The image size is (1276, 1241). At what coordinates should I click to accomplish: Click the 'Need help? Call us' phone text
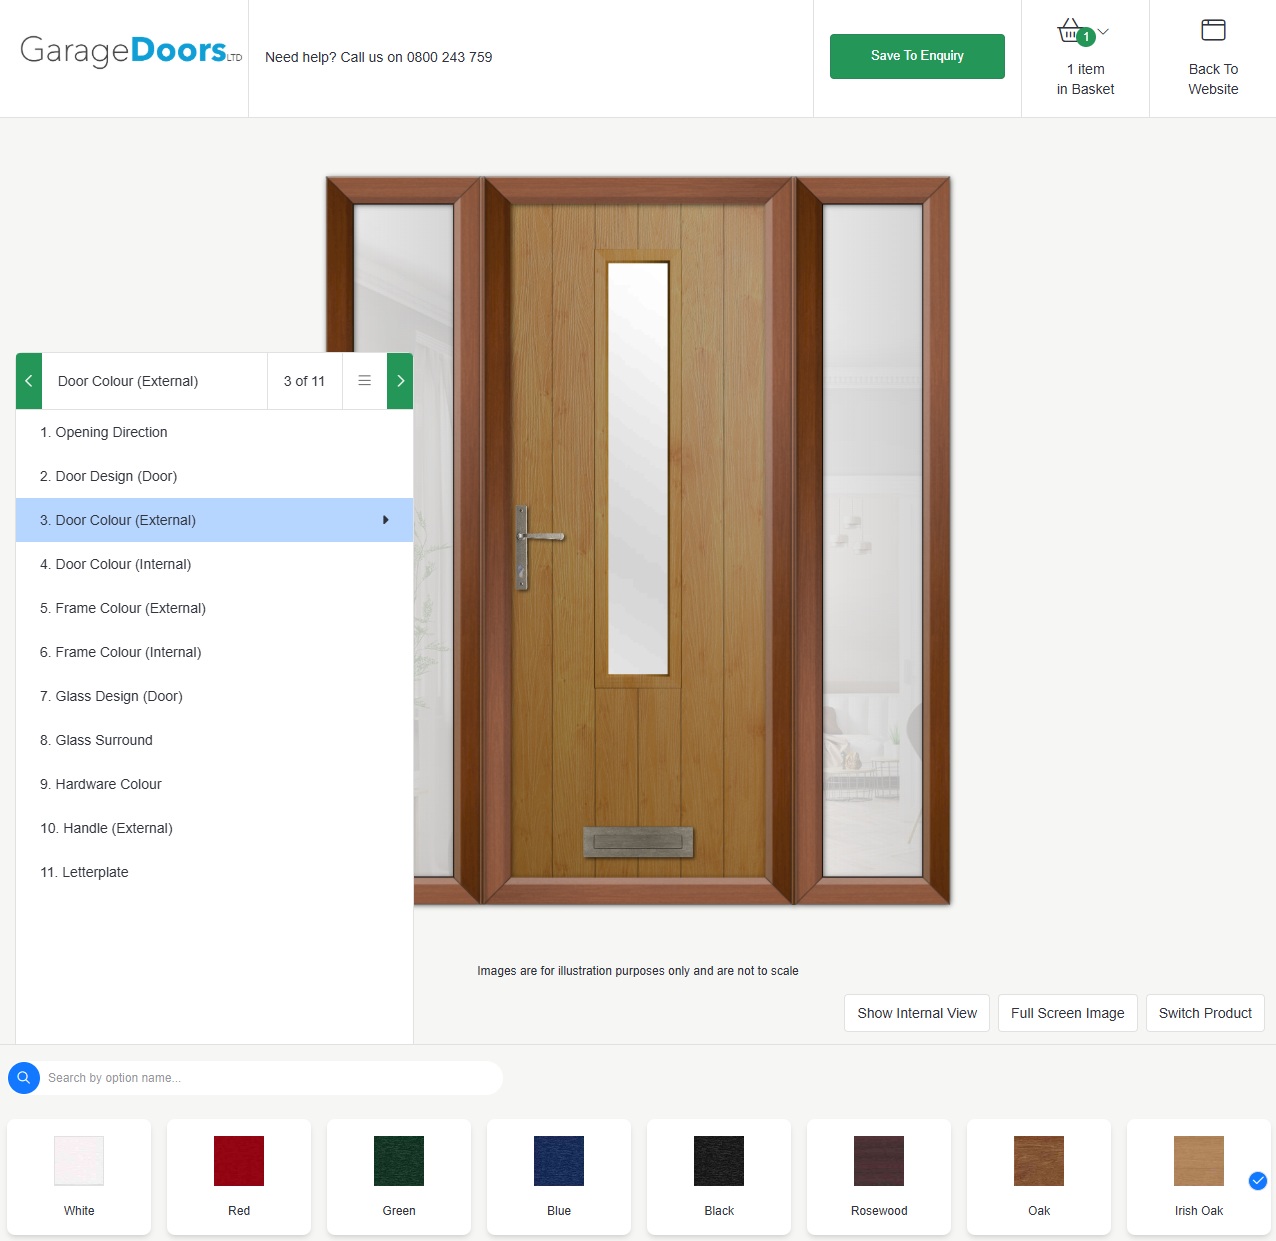click(x=378, y=57)
